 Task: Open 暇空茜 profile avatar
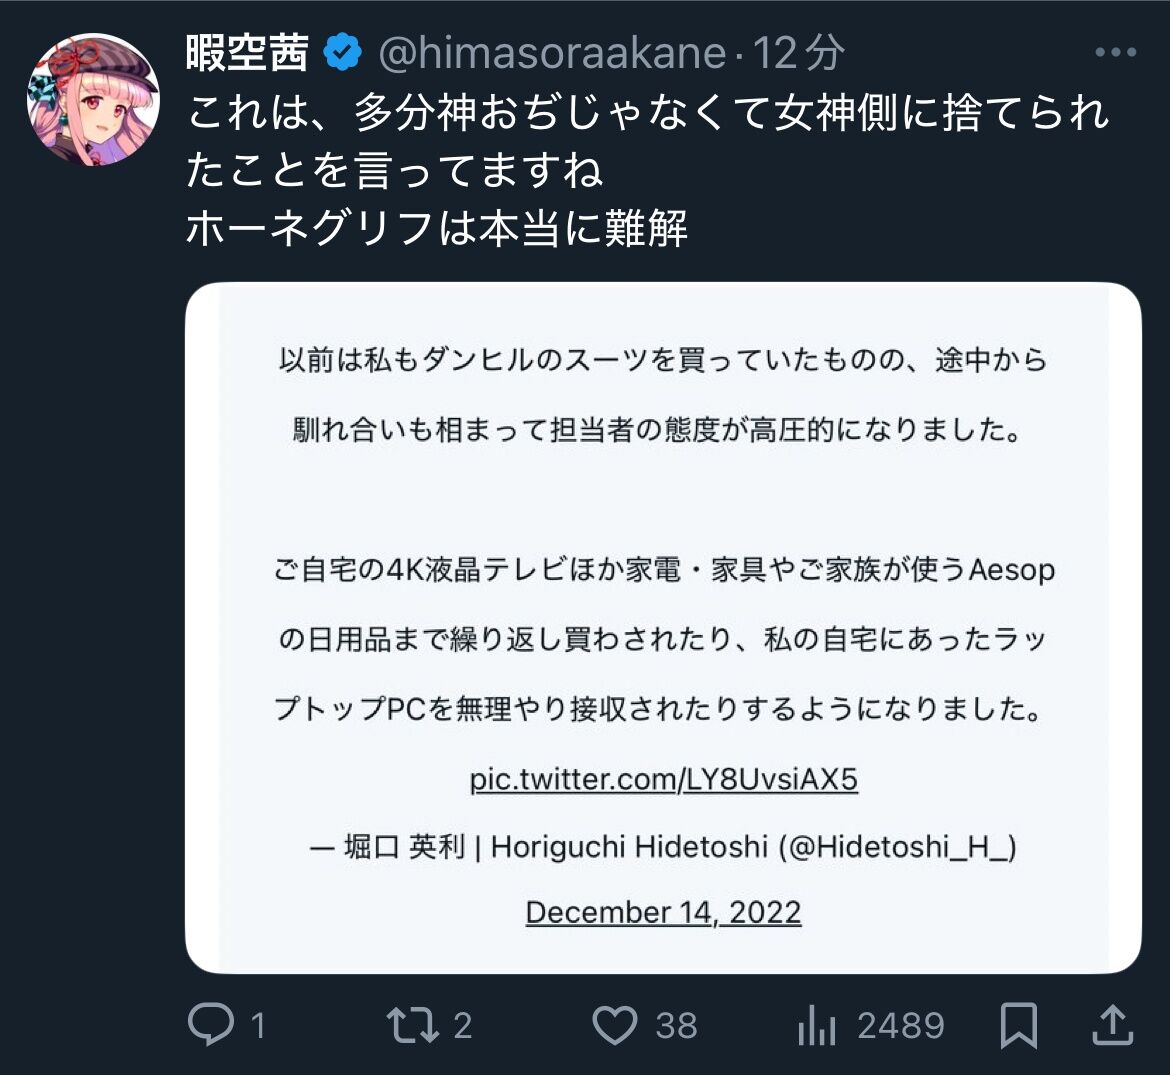coord(93,99)
